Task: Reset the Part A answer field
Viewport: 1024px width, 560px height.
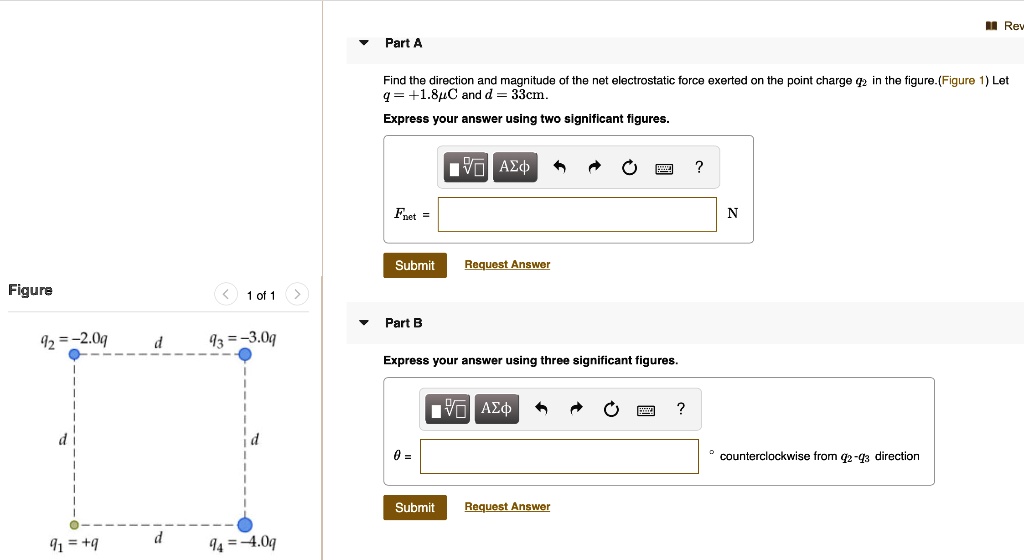Action: click(x=629, y=168)
